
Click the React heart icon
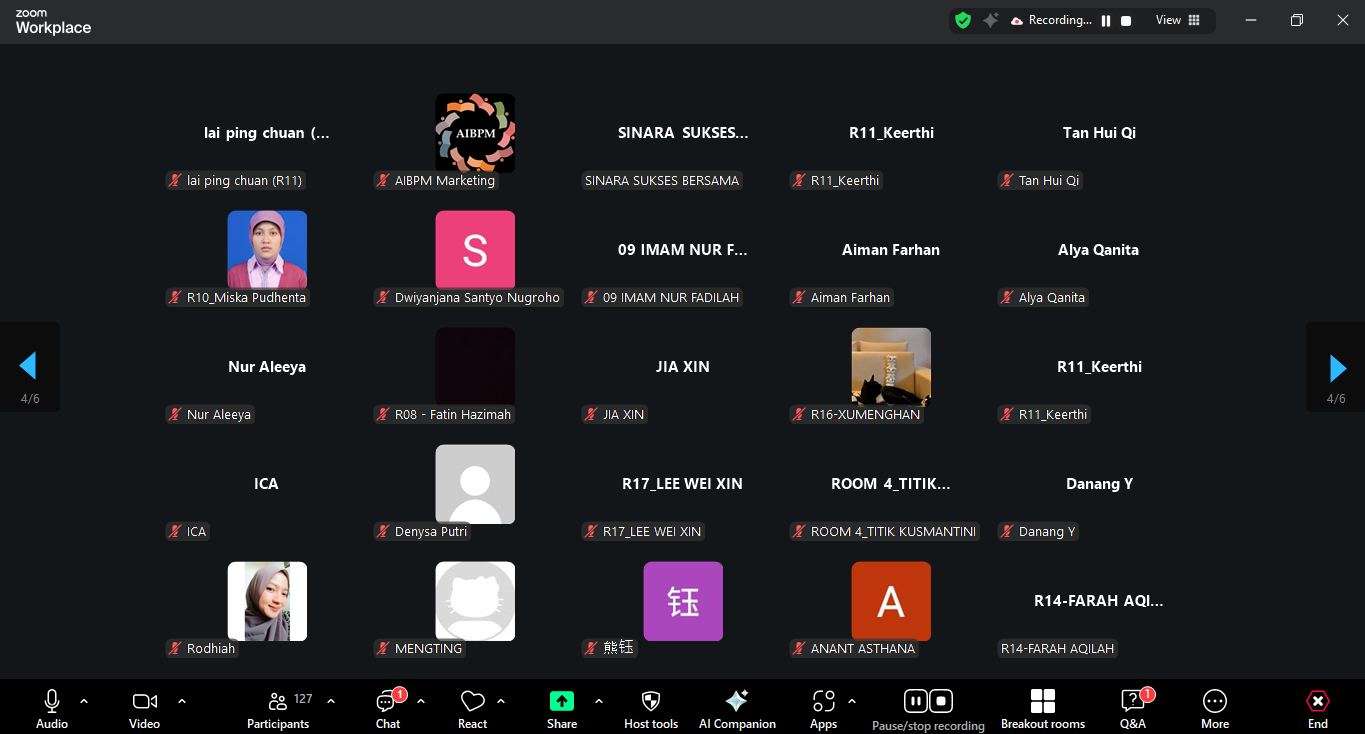(472, 701)
